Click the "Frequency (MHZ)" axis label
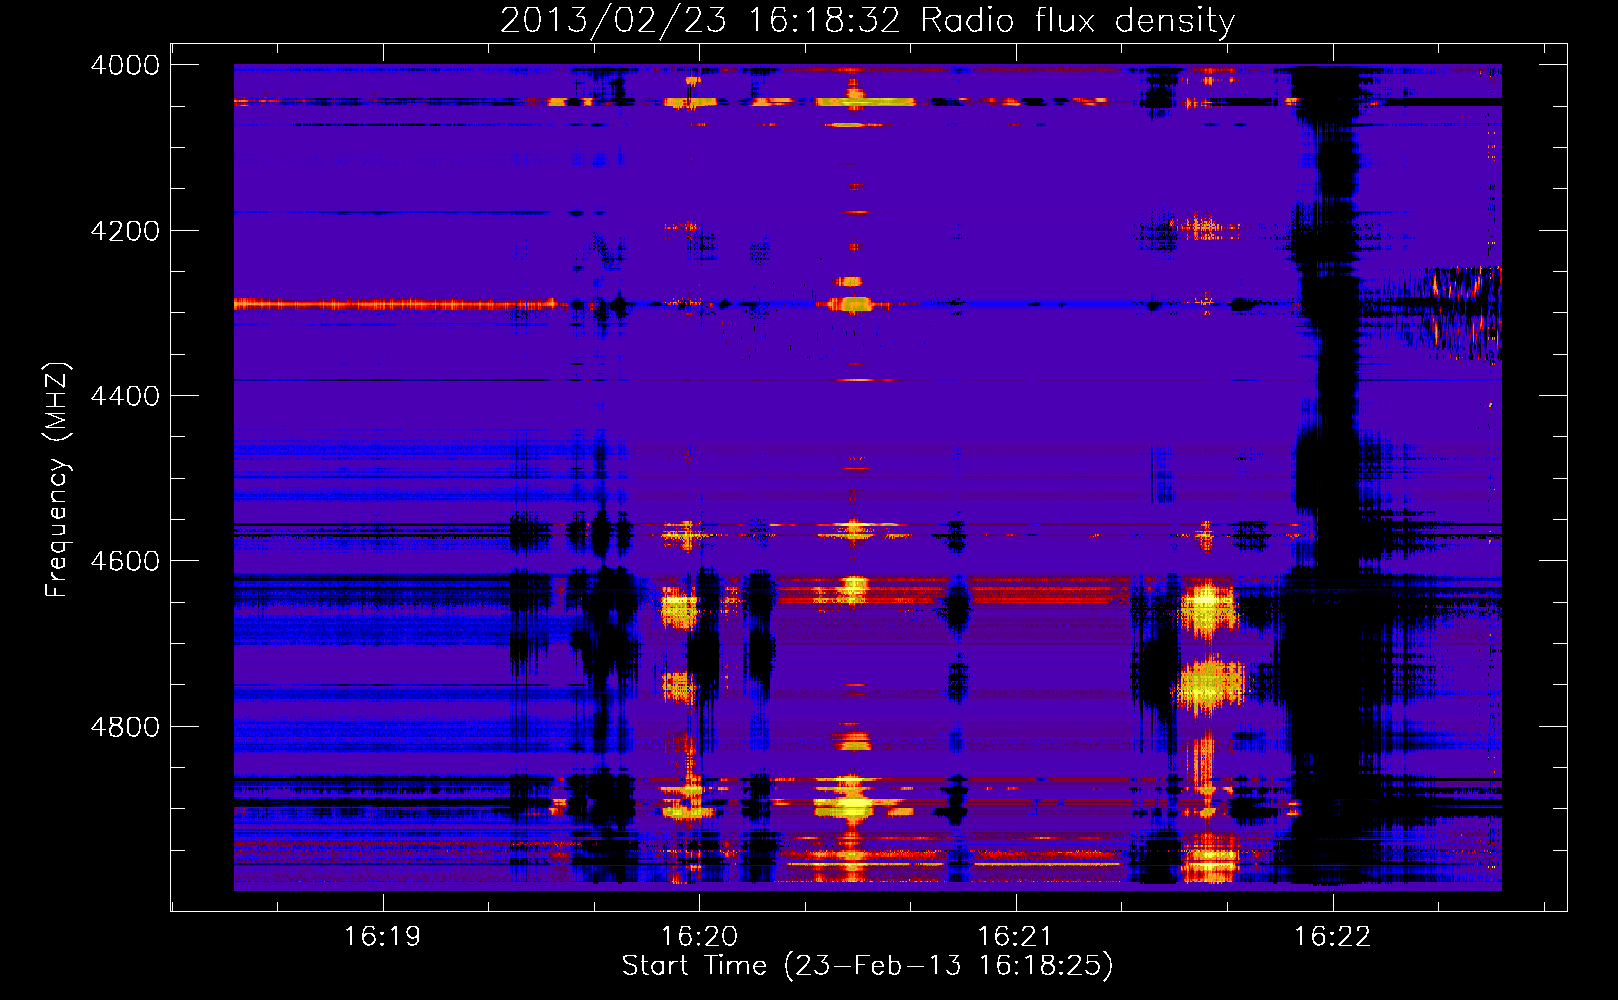 (x=57, y=479)
